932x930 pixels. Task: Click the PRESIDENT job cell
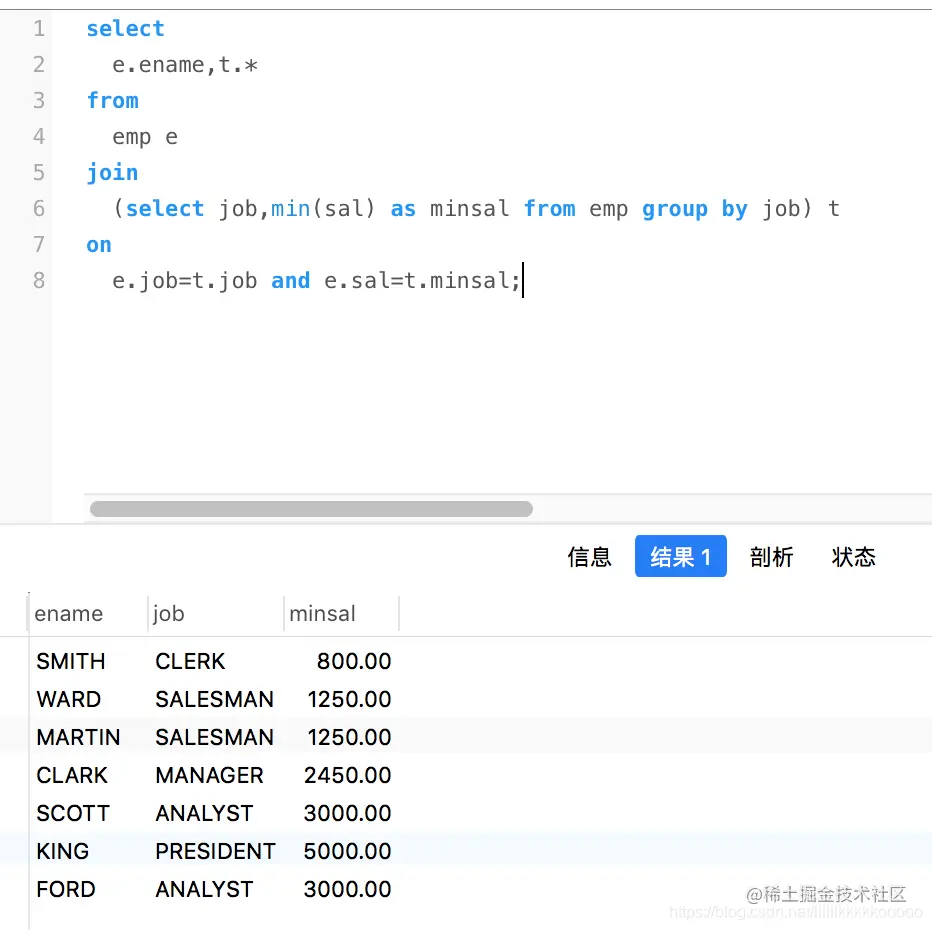[215, 852]
